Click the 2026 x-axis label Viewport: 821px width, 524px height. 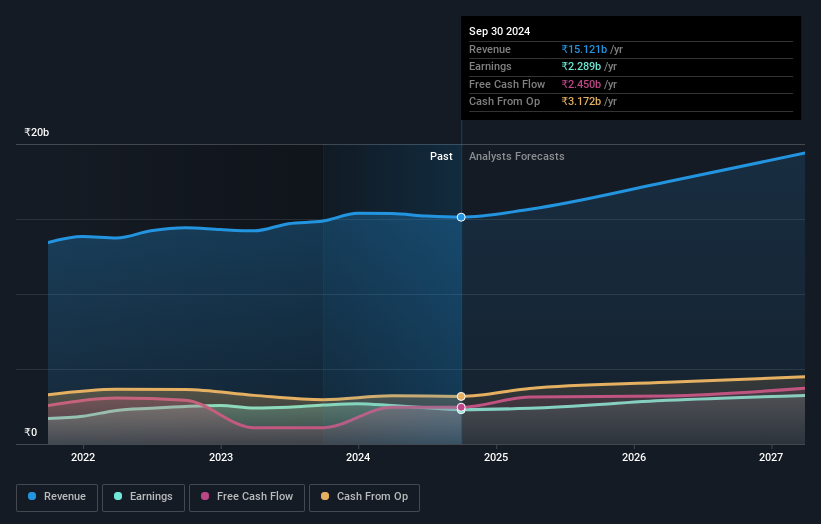coord(634,458)
